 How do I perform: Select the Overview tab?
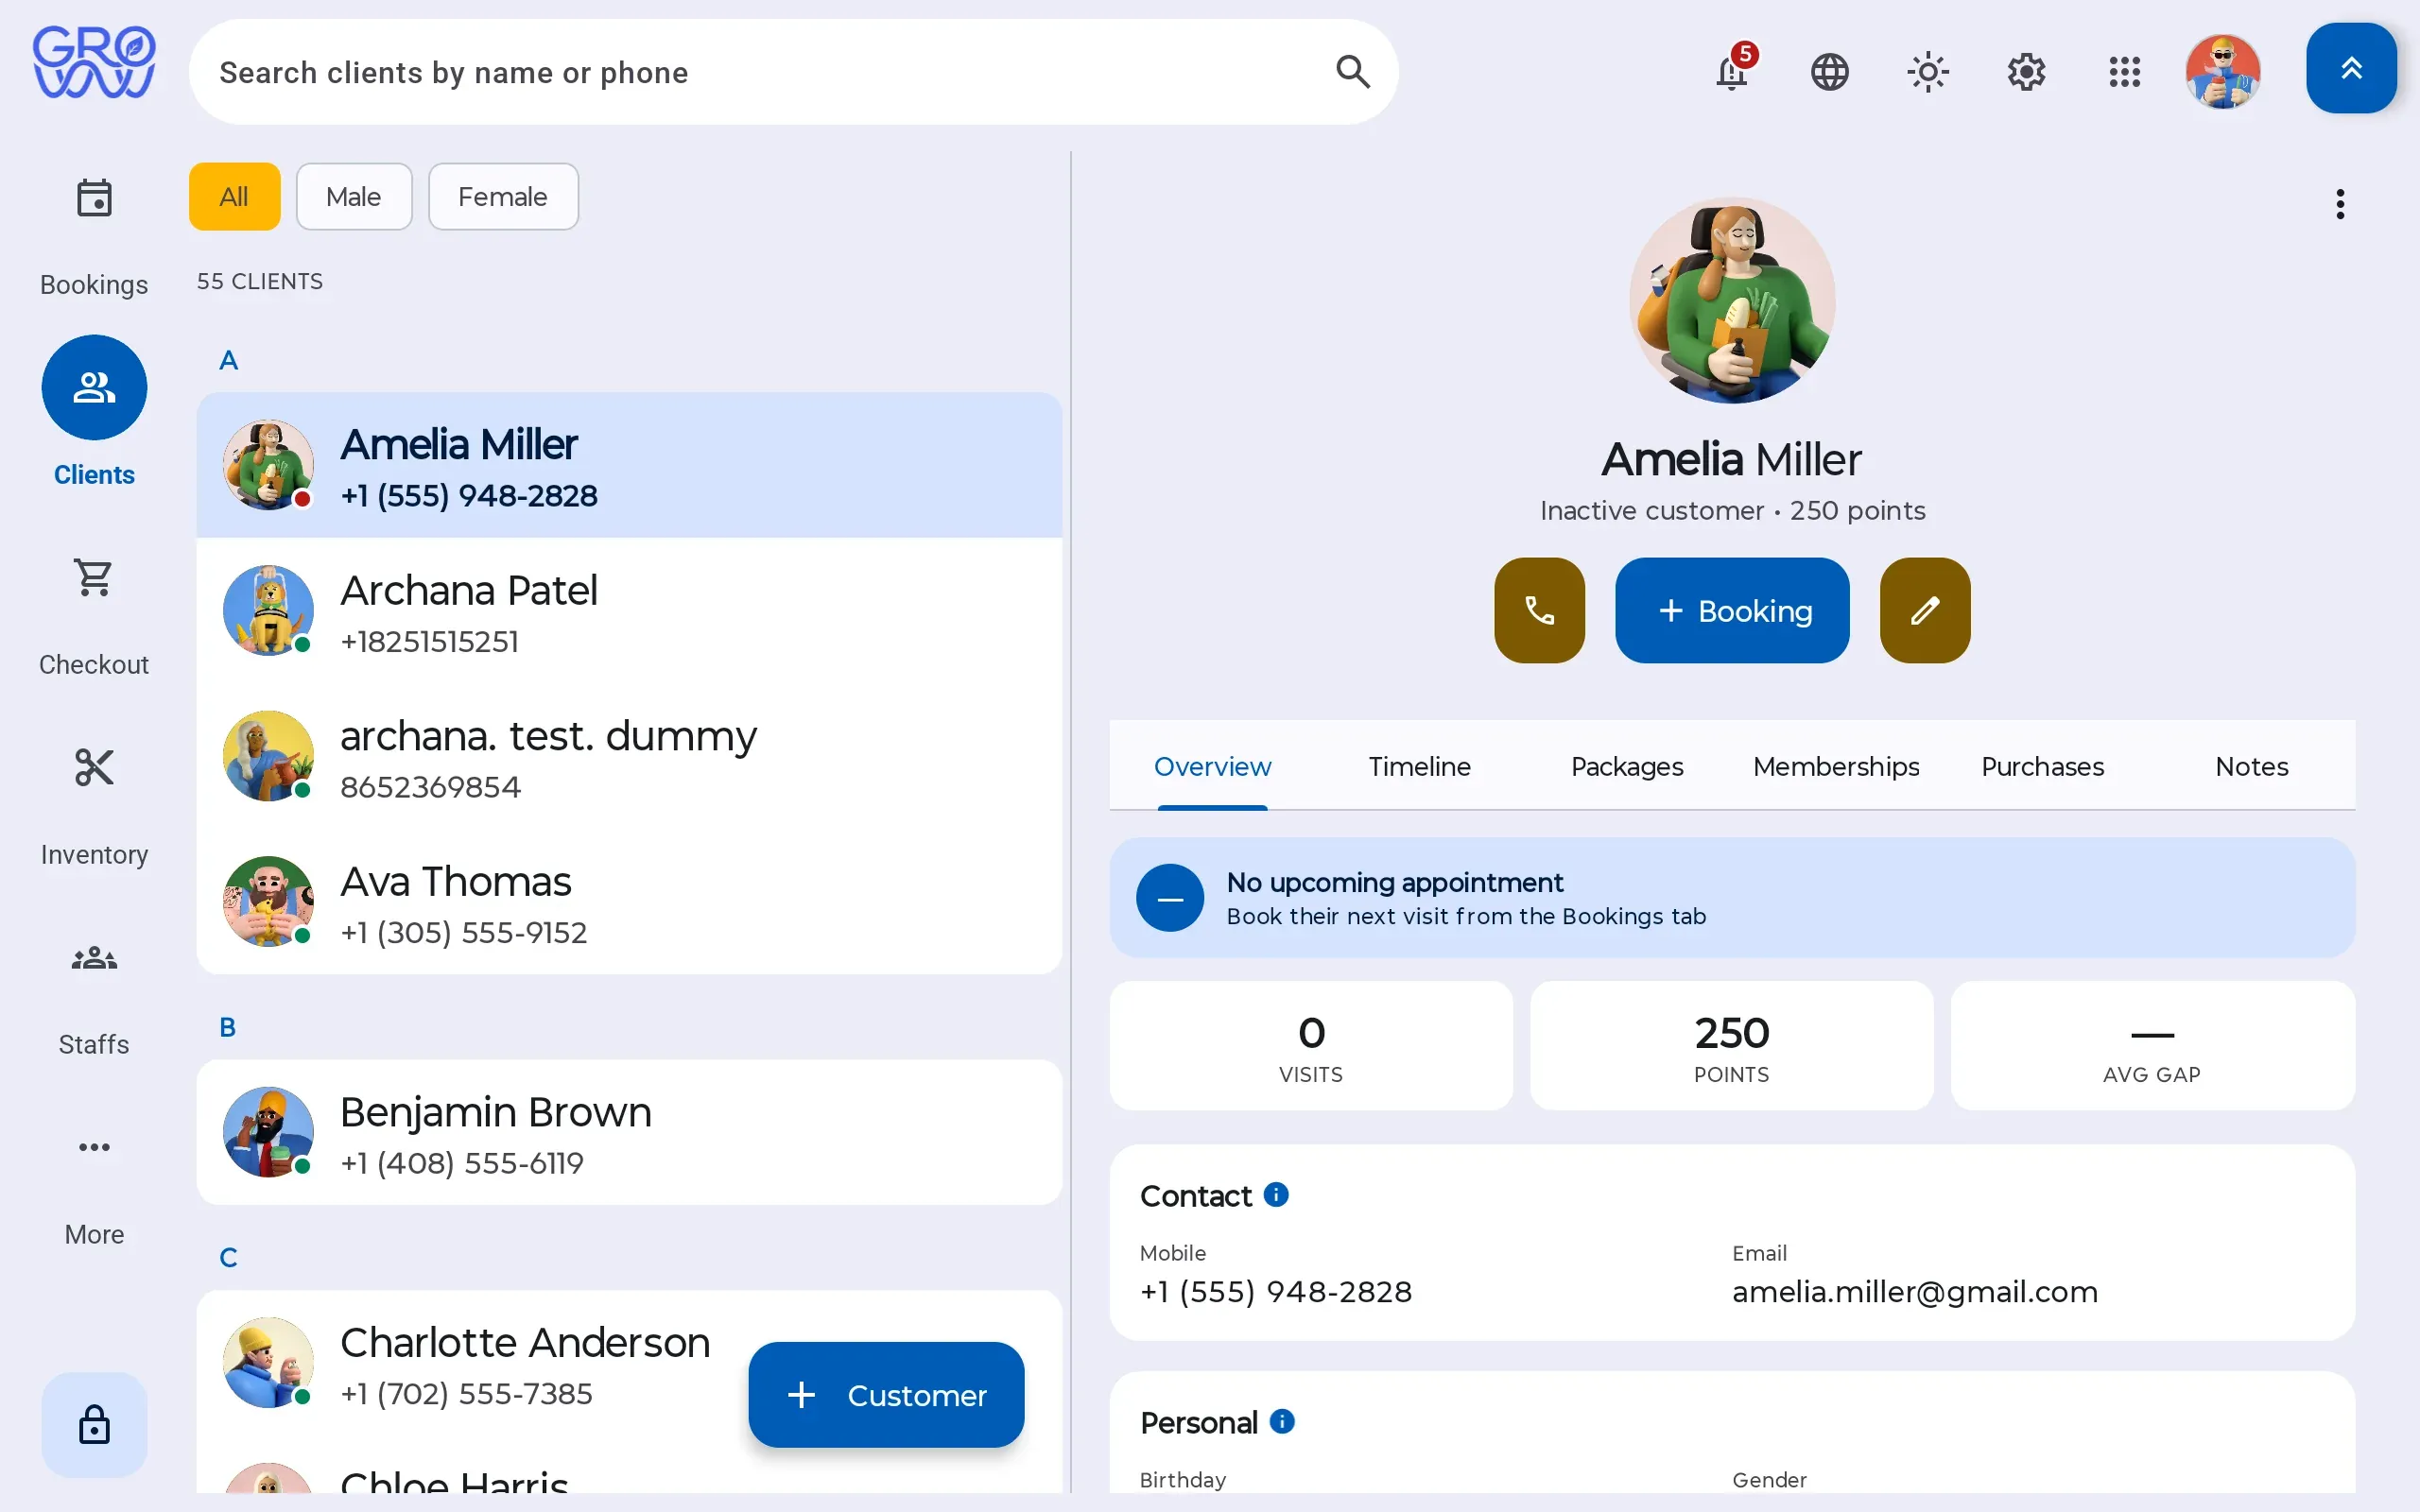(1212, 767)
